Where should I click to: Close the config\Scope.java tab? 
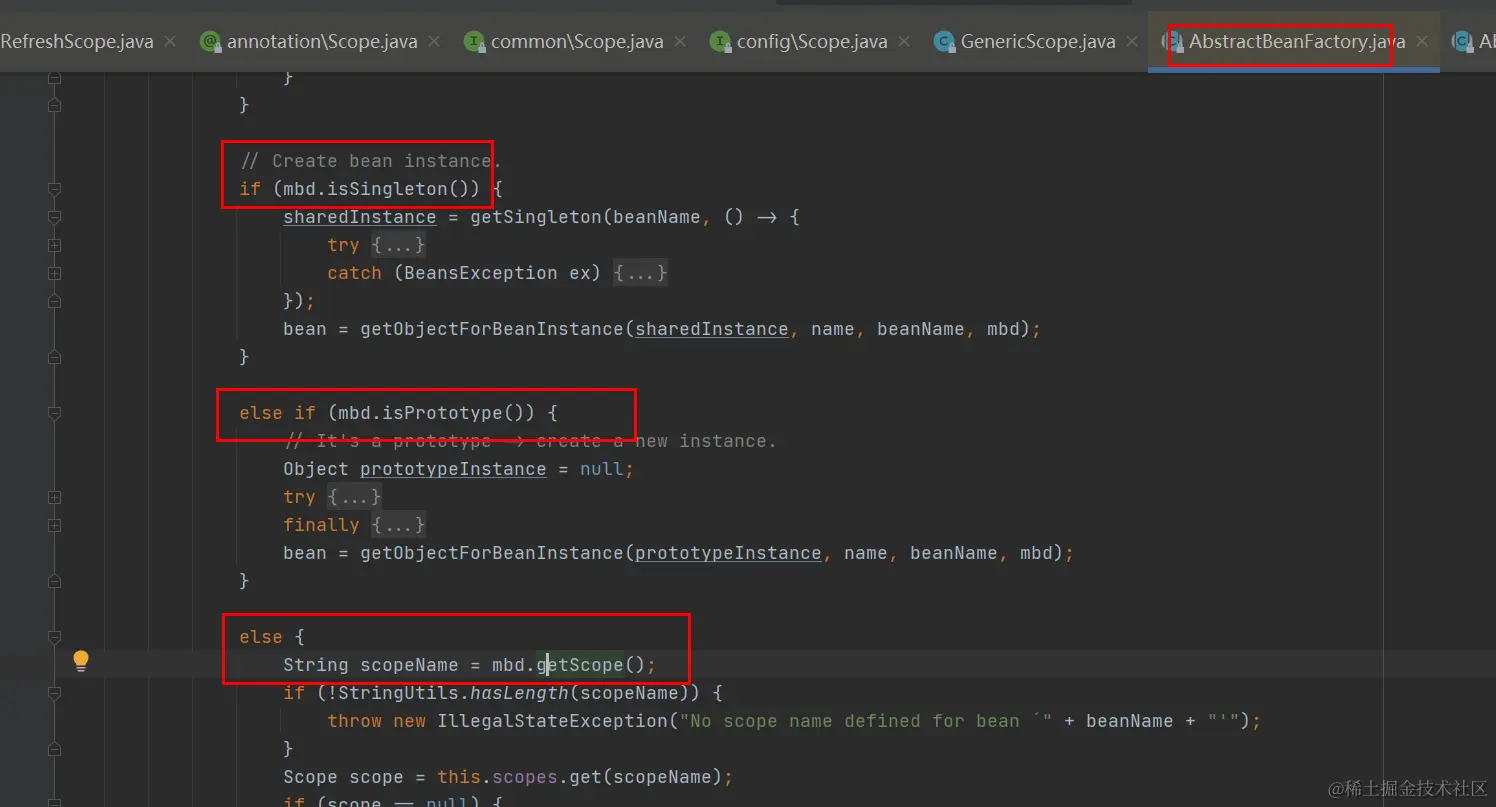click(904, 42)
